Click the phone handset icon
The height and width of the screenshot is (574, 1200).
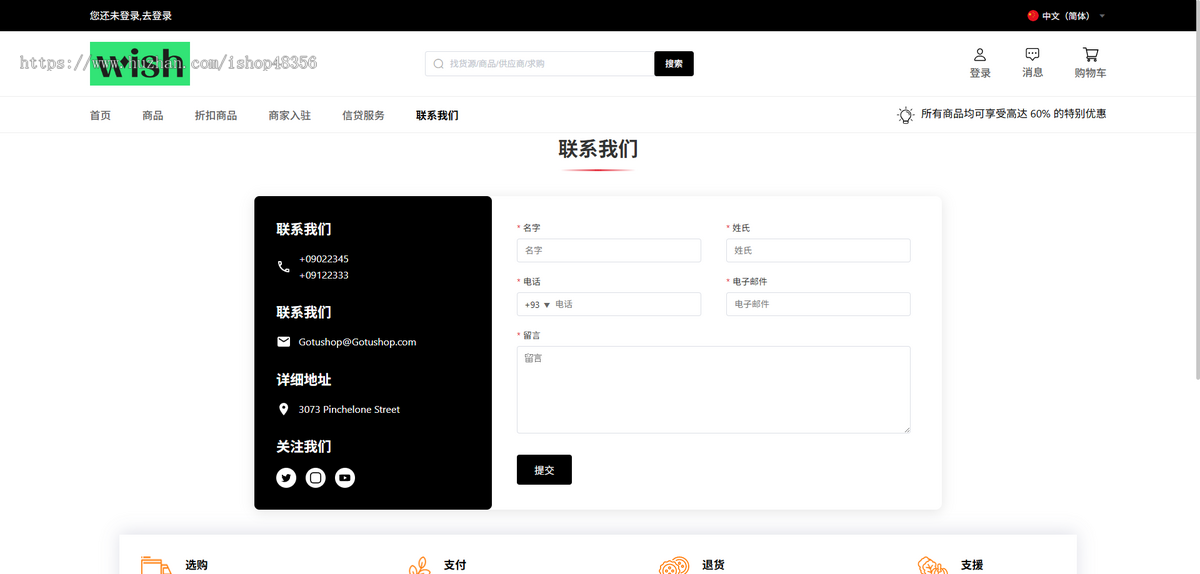284,267
